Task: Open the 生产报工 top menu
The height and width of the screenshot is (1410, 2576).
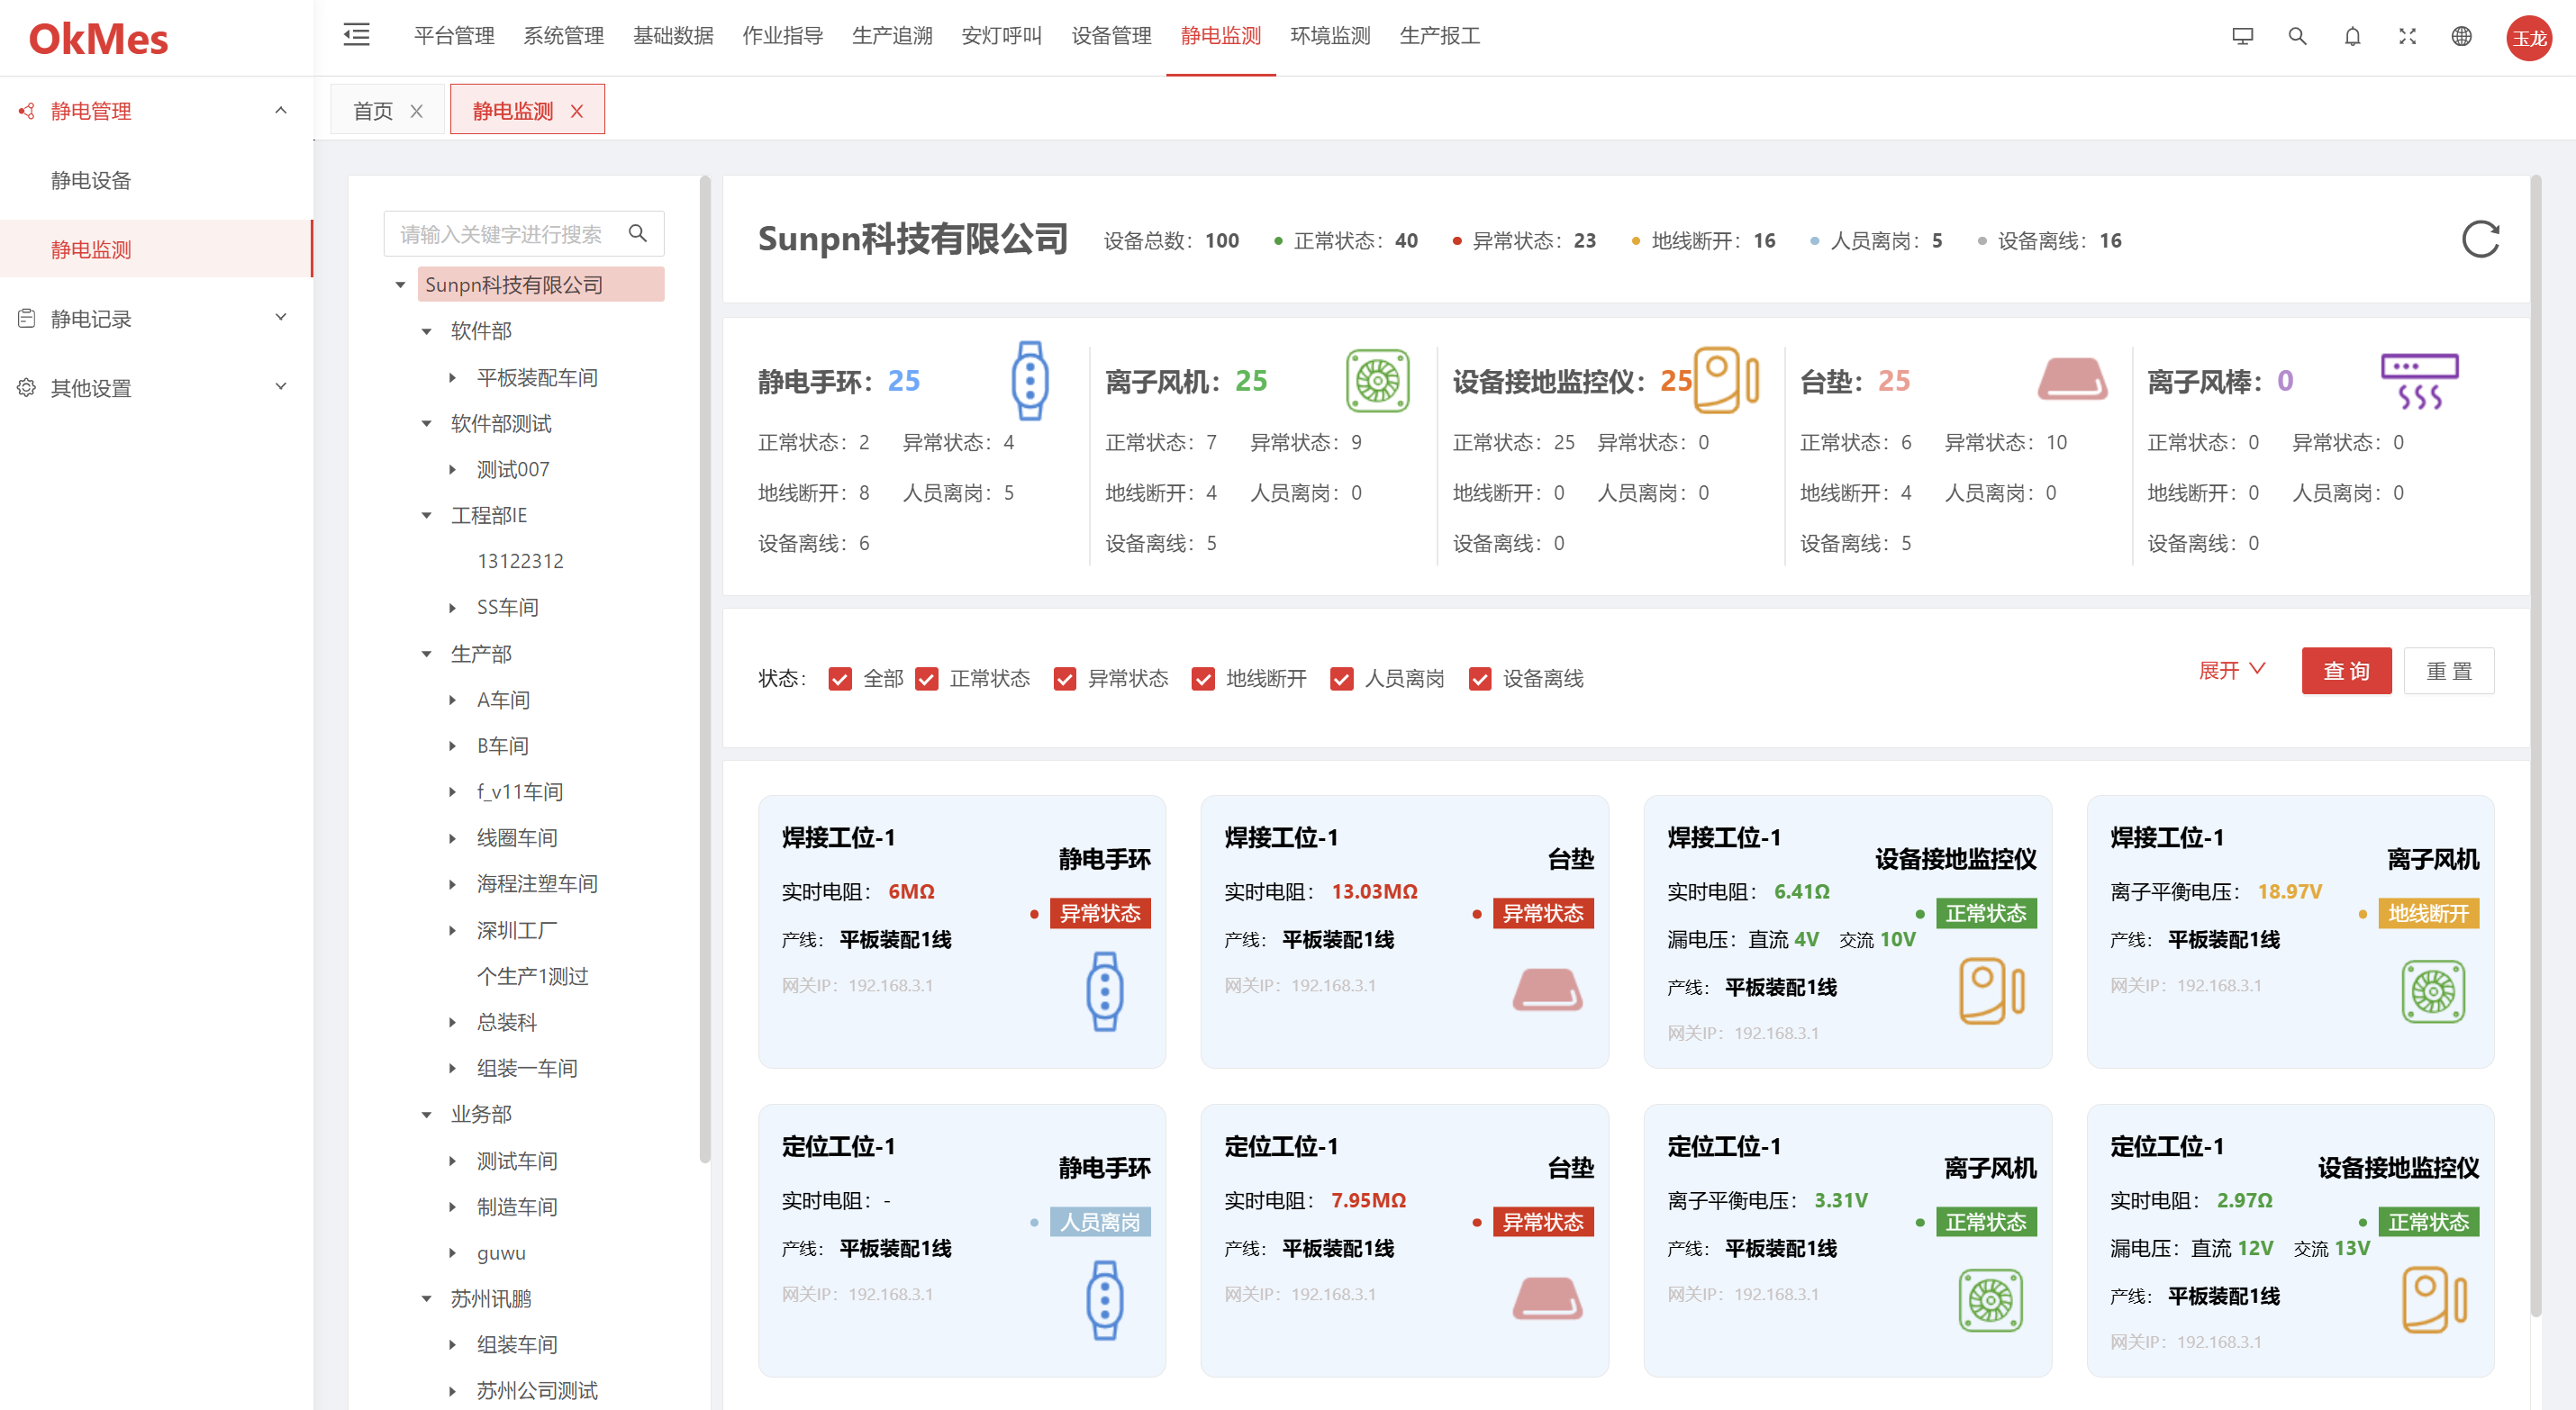Action: (x=1439, y=36)
